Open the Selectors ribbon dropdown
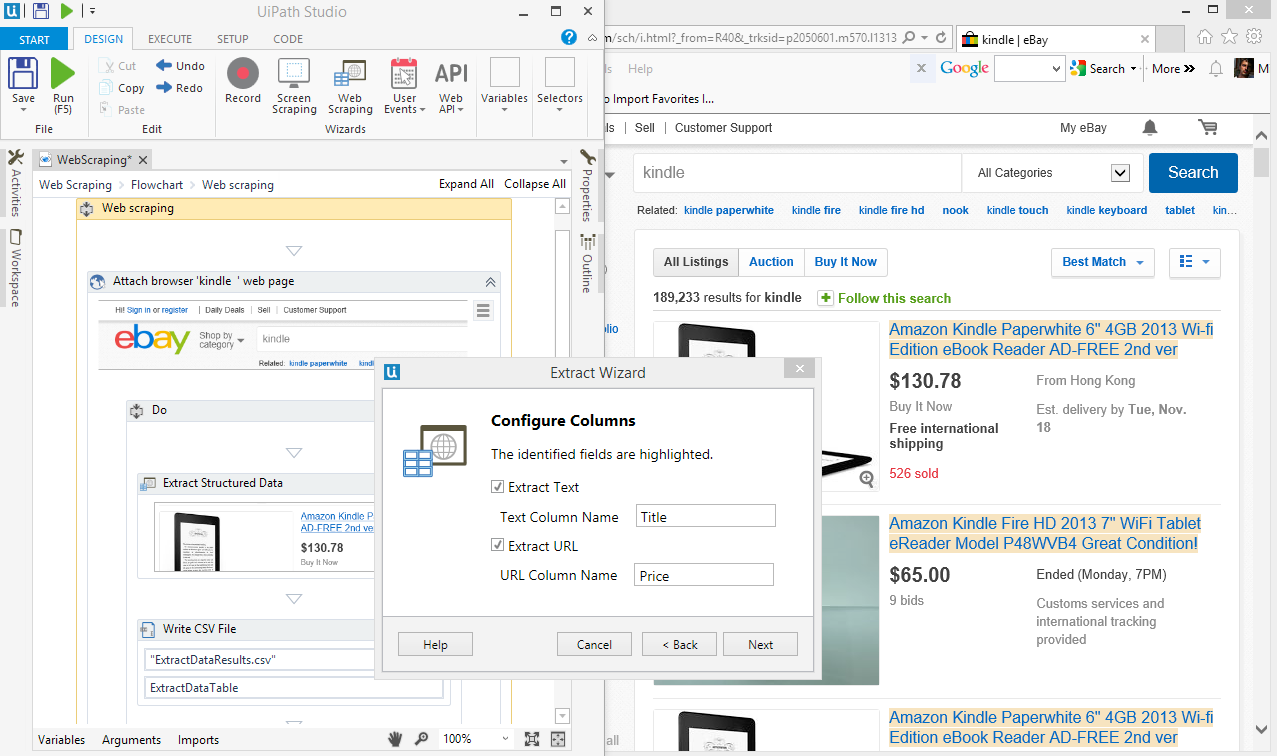Image resolution: width=1277 pixels, height=756 pixels. [559, 86]
